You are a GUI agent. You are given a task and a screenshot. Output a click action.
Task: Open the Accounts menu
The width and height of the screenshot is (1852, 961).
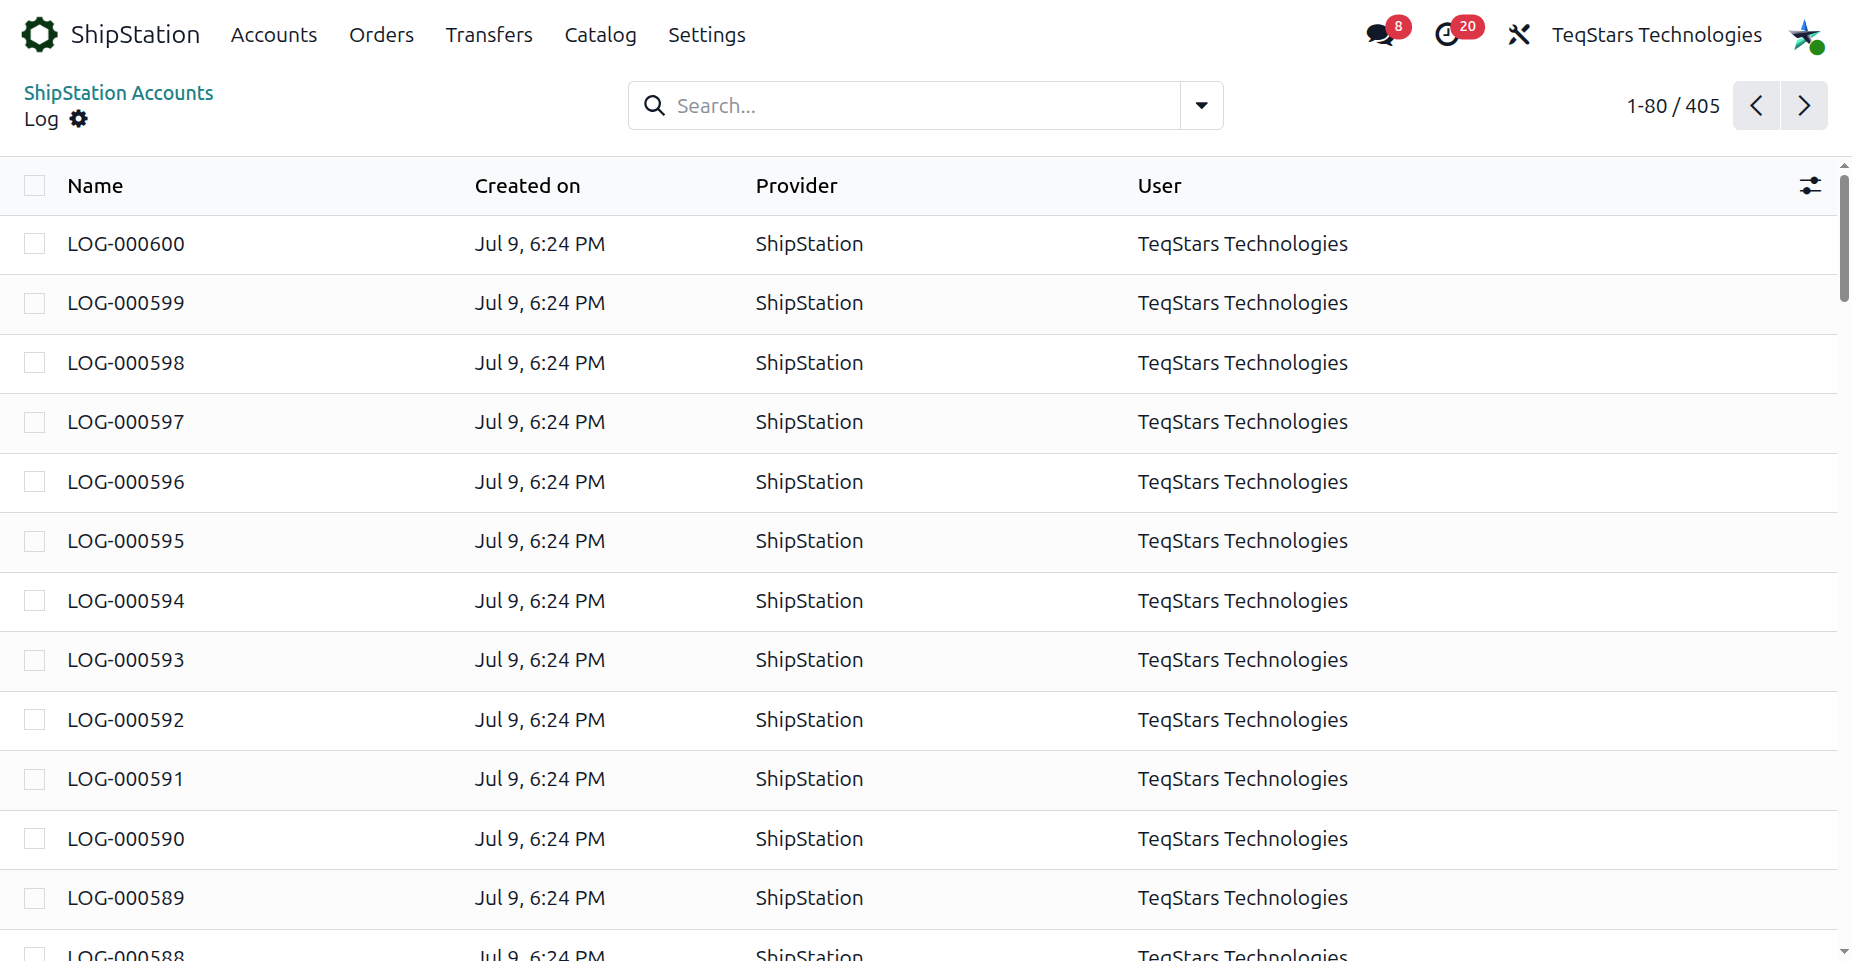[x=274, y=35]
